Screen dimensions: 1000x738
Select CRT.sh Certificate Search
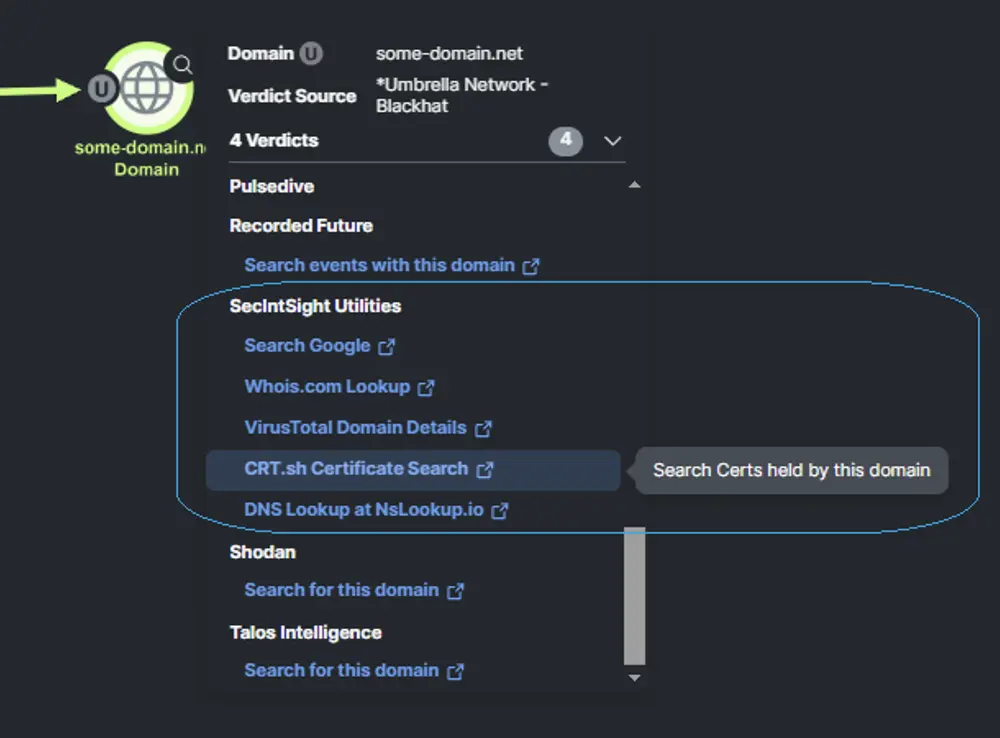(357, 469)
